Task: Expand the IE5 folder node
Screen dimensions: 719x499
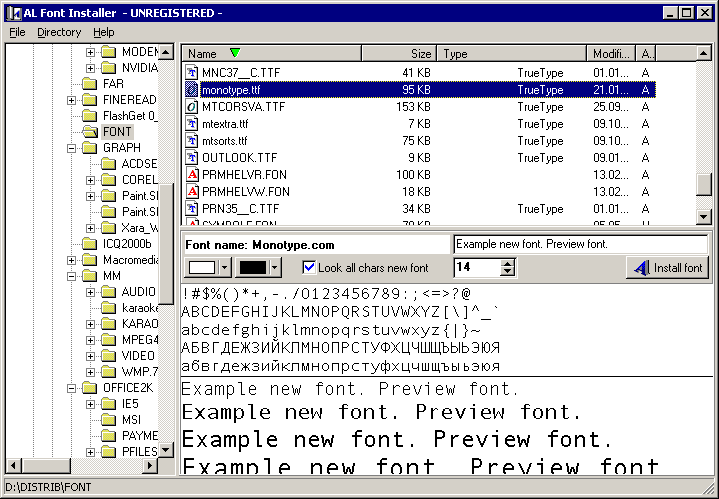Action: [x=90, y=405]
